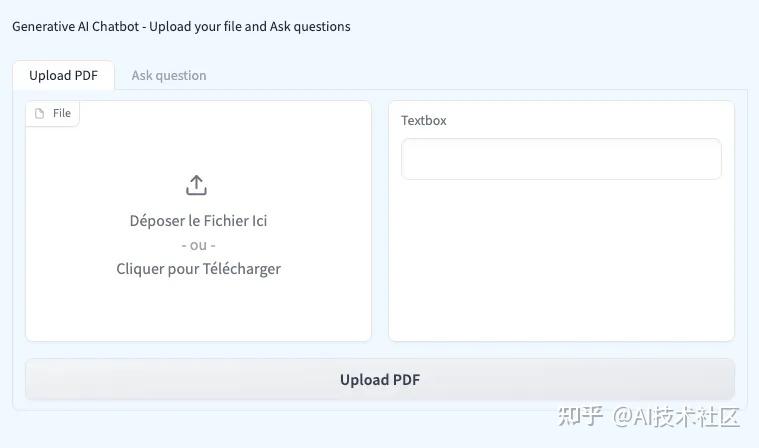This screenshot has height=448, width=759.
Task: Click the word "Fichier" in the drop prompt
Action: coord(227,220)
